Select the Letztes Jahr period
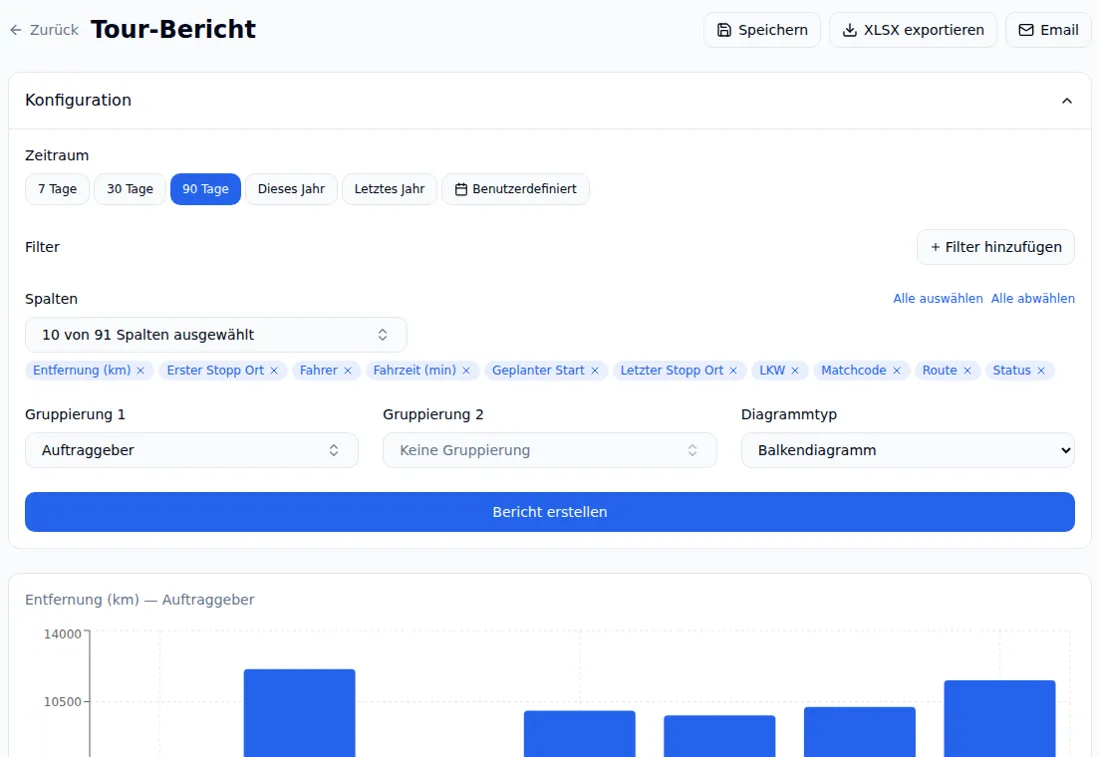The width and height of the screenshot is (1100, 757). click(x=389, y=189)
